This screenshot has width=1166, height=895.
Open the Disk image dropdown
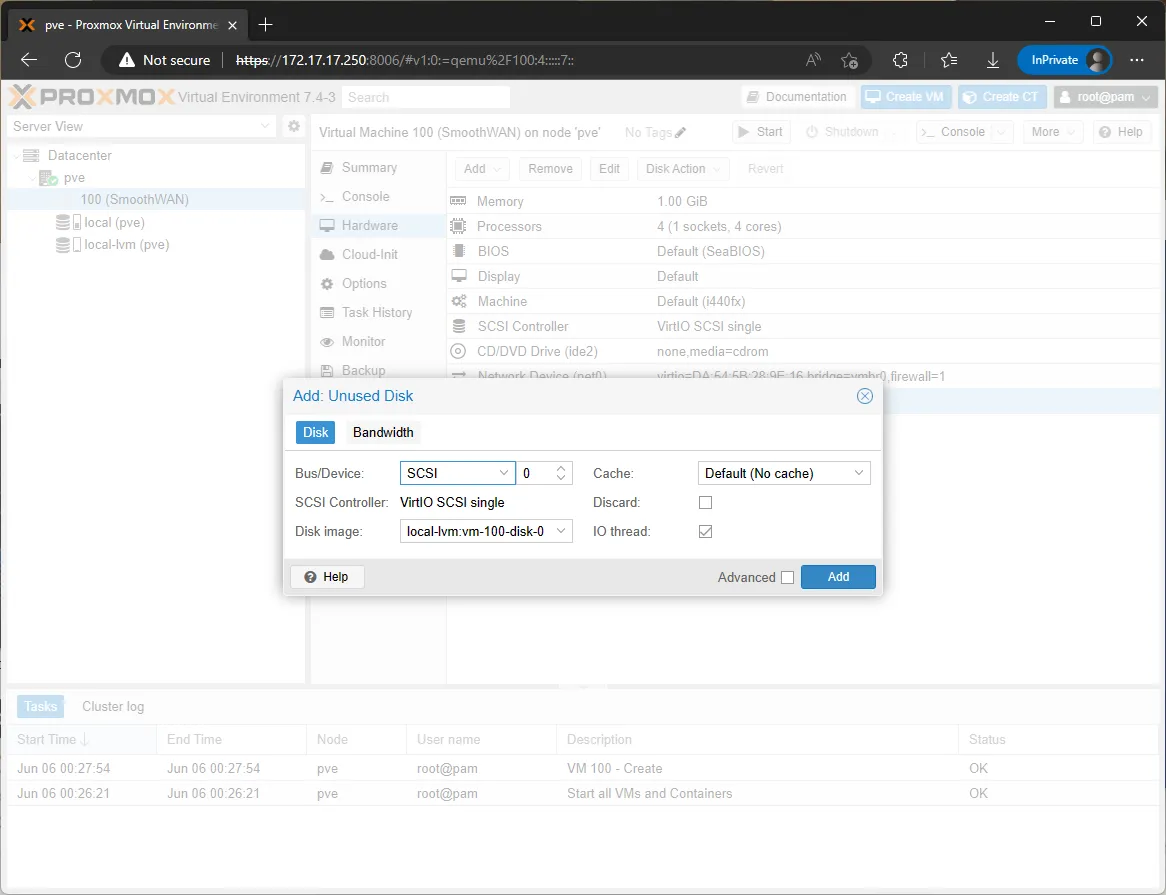coord(561,531)
